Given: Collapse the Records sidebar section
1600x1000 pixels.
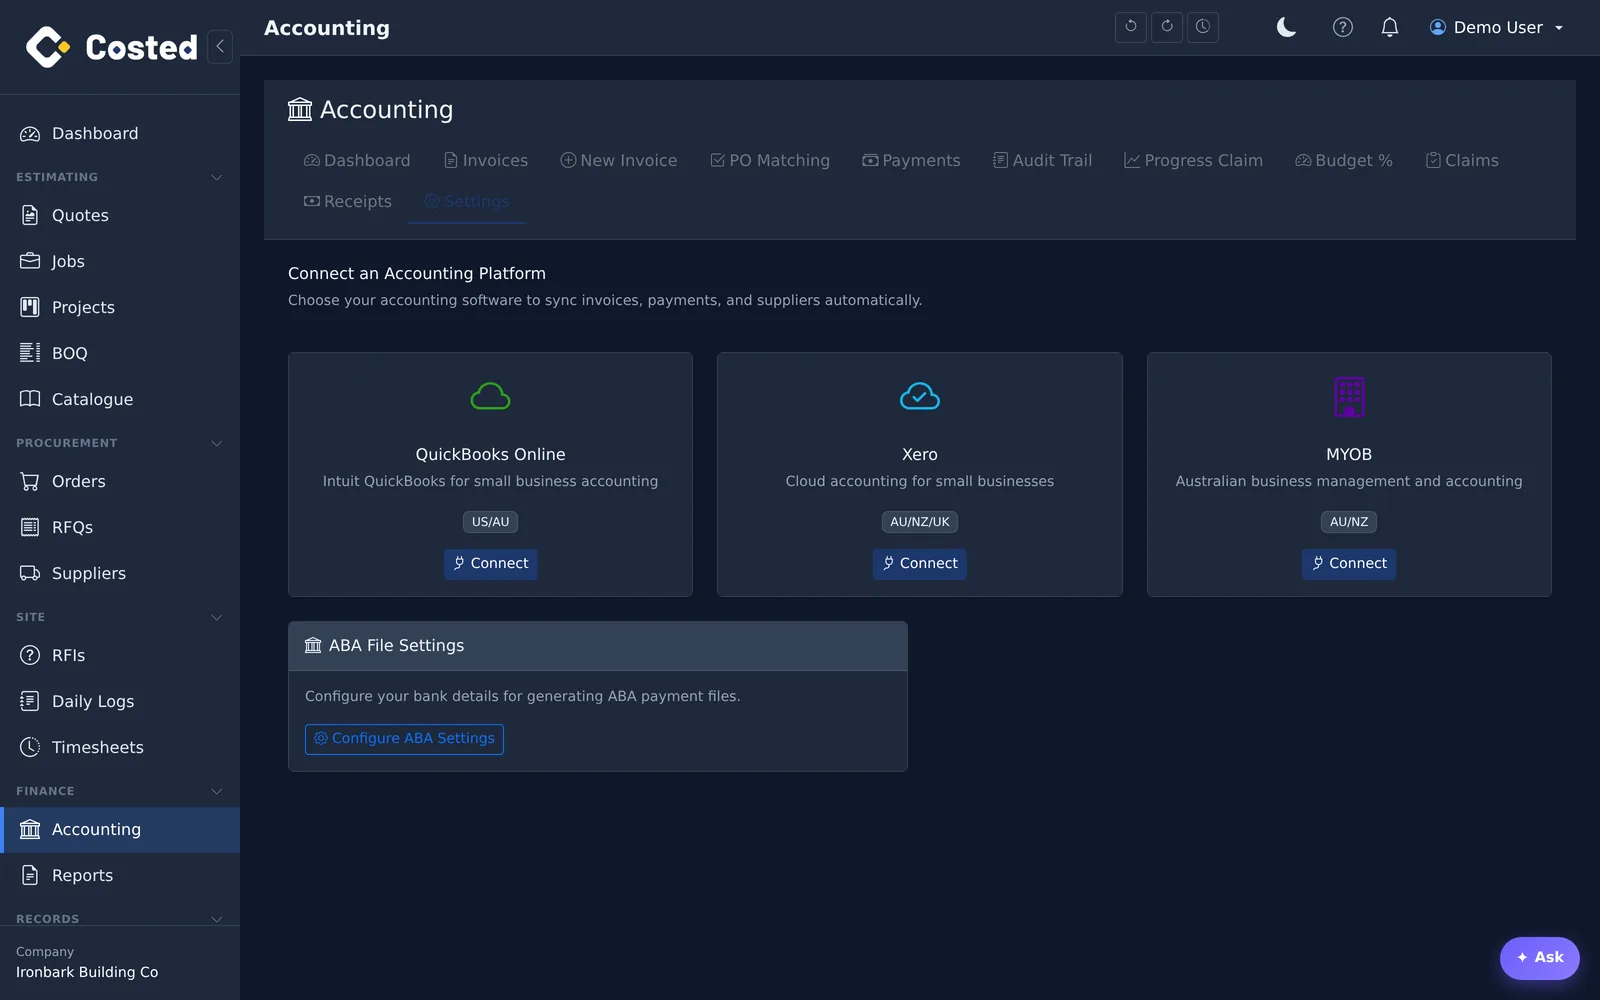Looking at the screenshot, I should coord(216,919).
